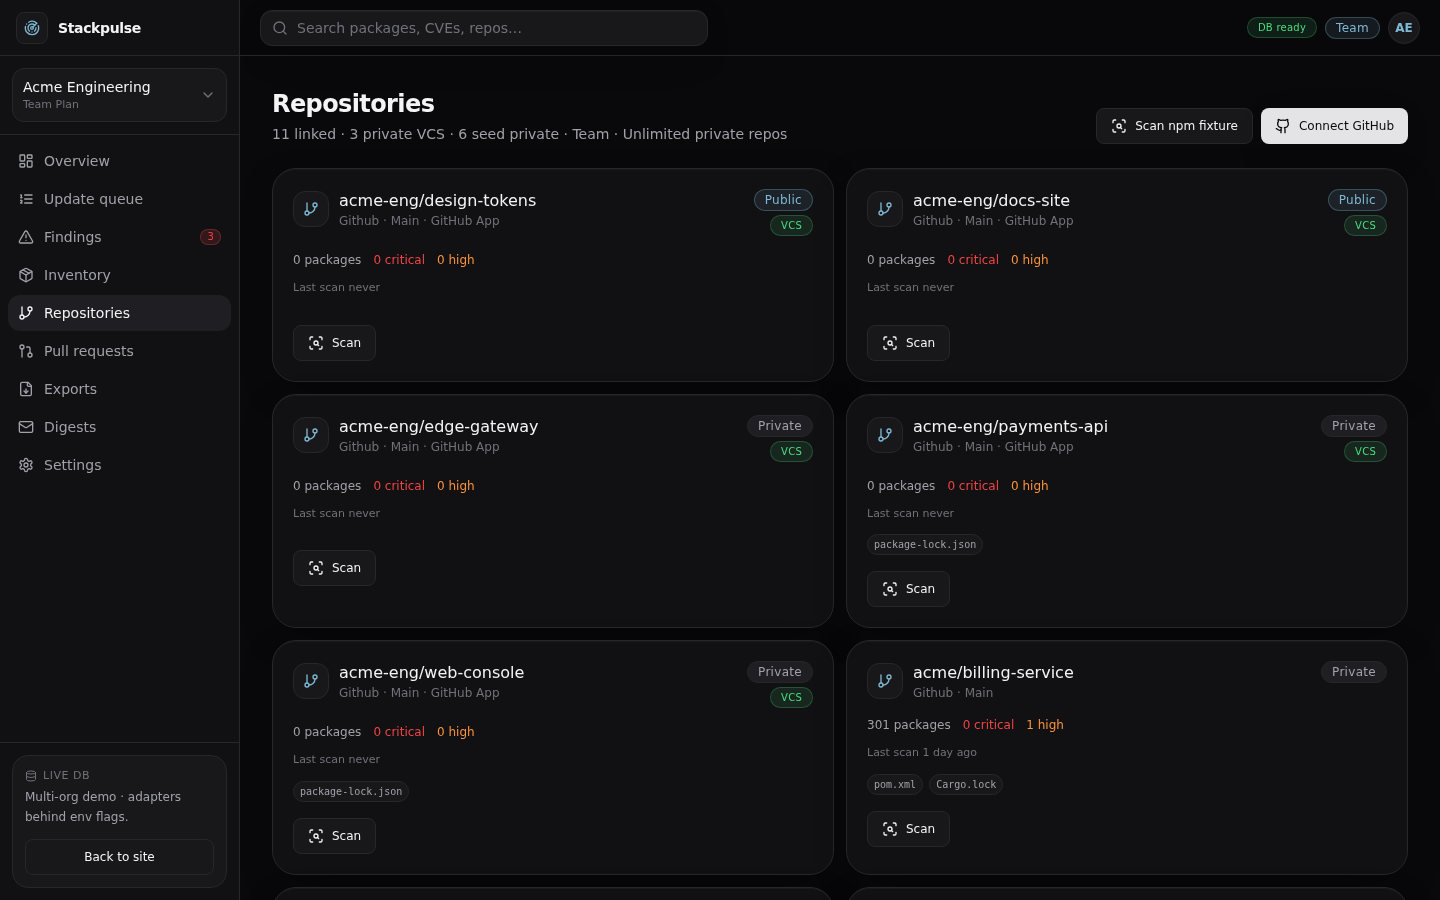Screen dimensions: 1440x900
Task: Go to Overview in the sidebar
Action: coord(119,161)
